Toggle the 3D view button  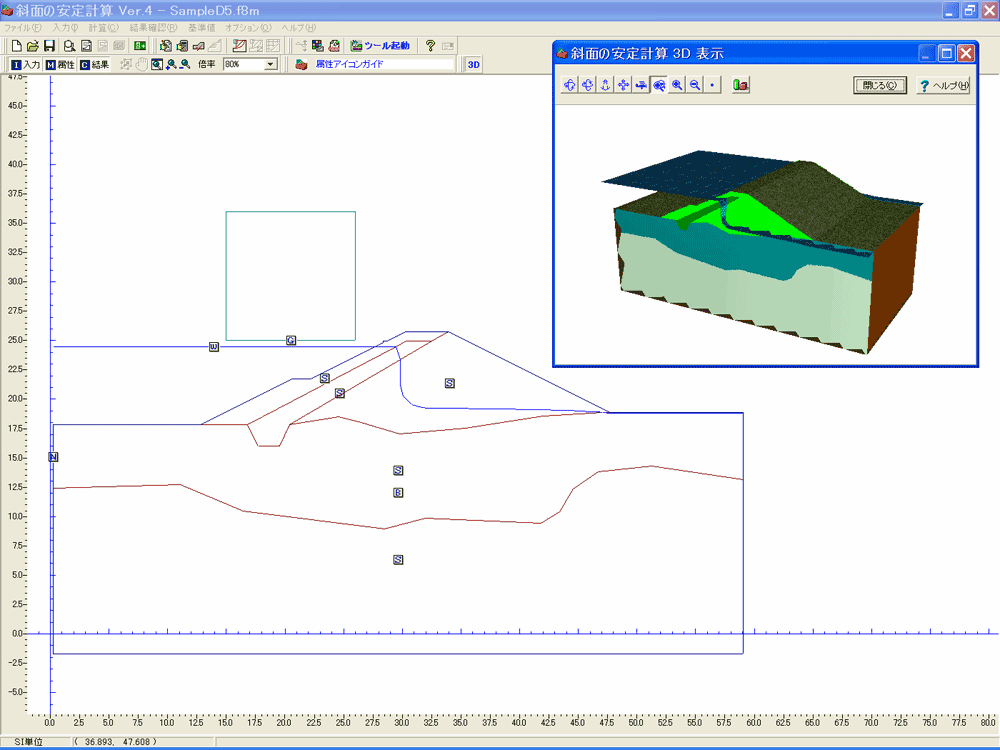pos(474,65)
